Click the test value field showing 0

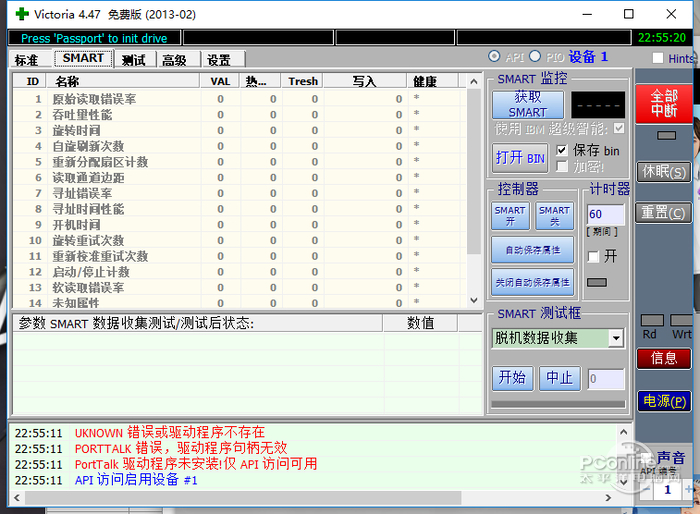click(x=605, y=379)
